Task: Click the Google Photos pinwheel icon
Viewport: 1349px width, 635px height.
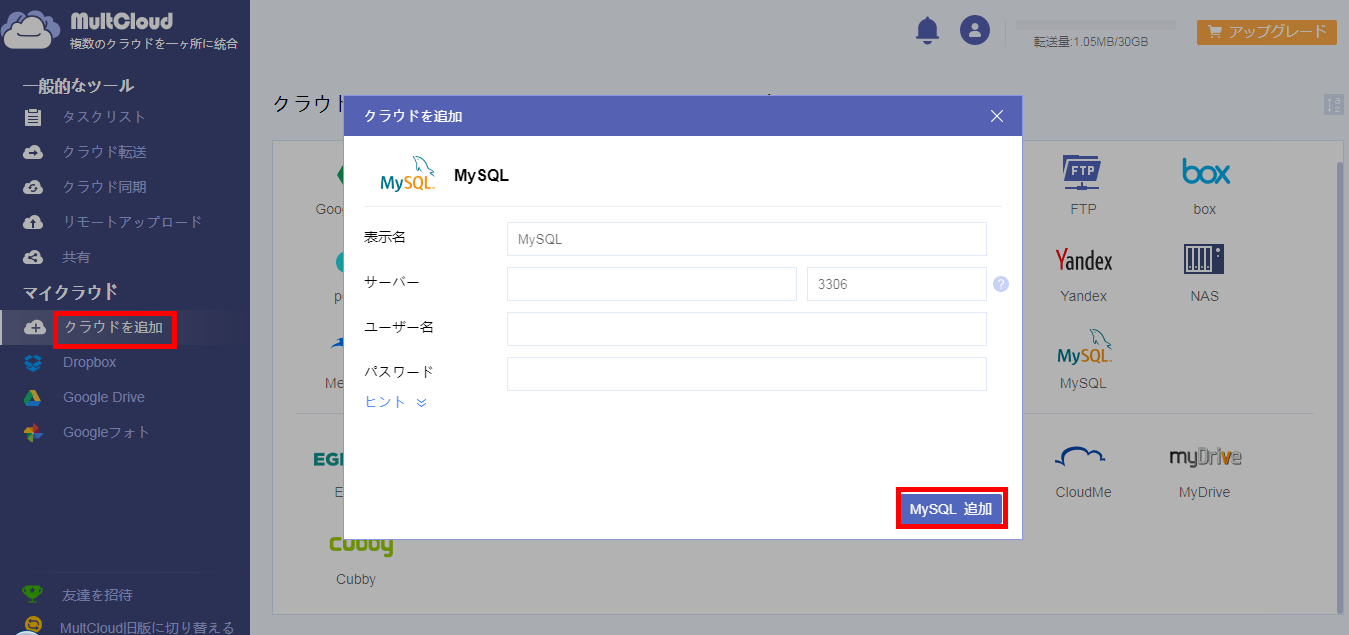Action: coord(33,432)
